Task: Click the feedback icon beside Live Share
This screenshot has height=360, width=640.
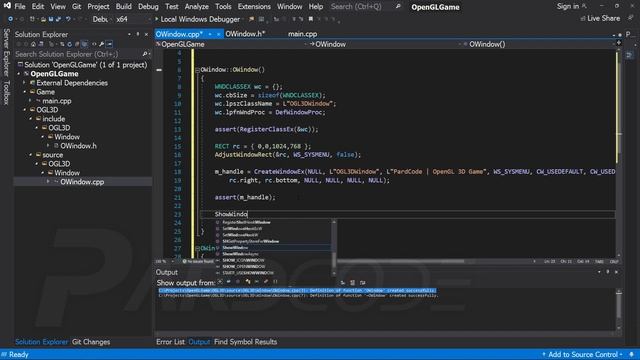Action: (630, 18)
